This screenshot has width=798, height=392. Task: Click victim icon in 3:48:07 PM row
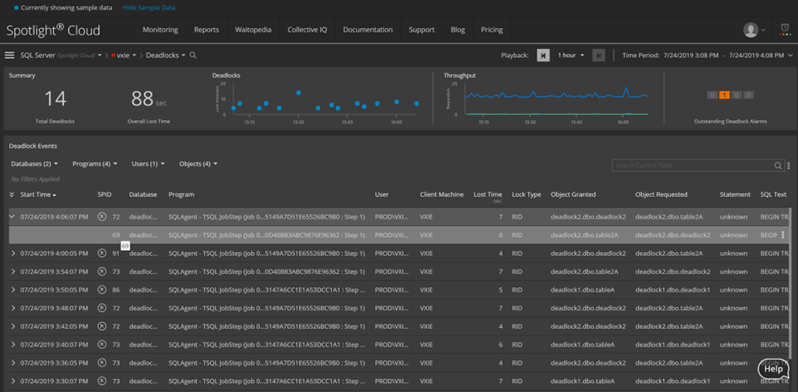click(x=102, y=308)
